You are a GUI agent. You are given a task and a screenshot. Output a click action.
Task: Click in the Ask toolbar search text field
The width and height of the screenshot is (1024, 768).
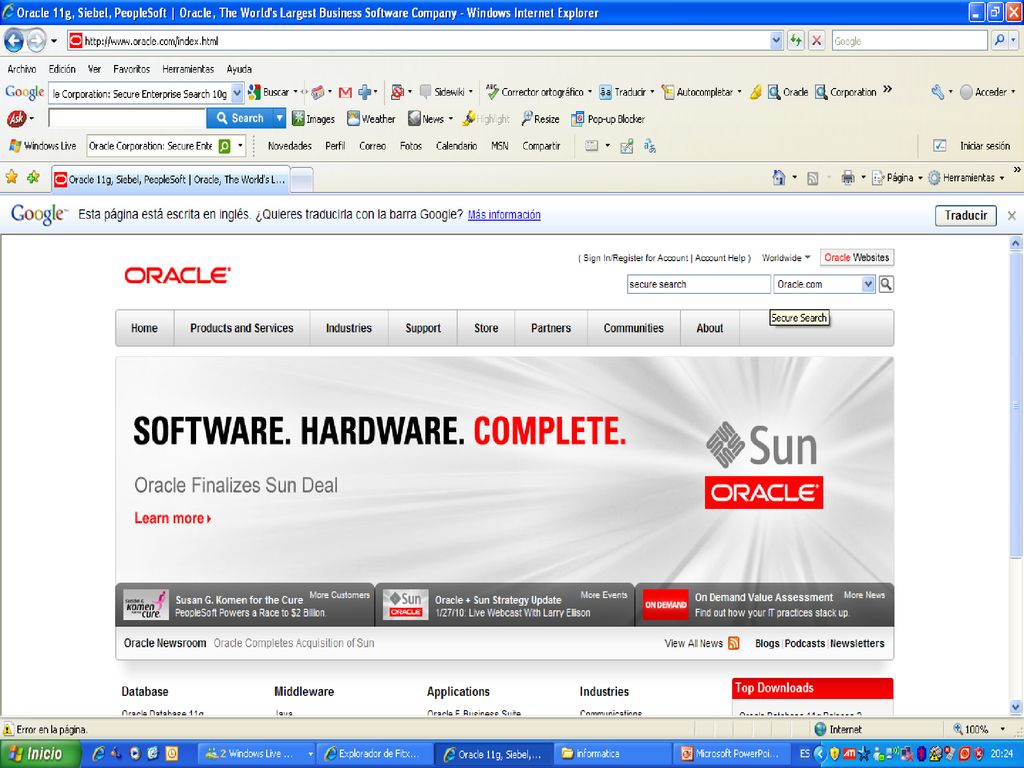pyautogui.click(x=127, y=118)
